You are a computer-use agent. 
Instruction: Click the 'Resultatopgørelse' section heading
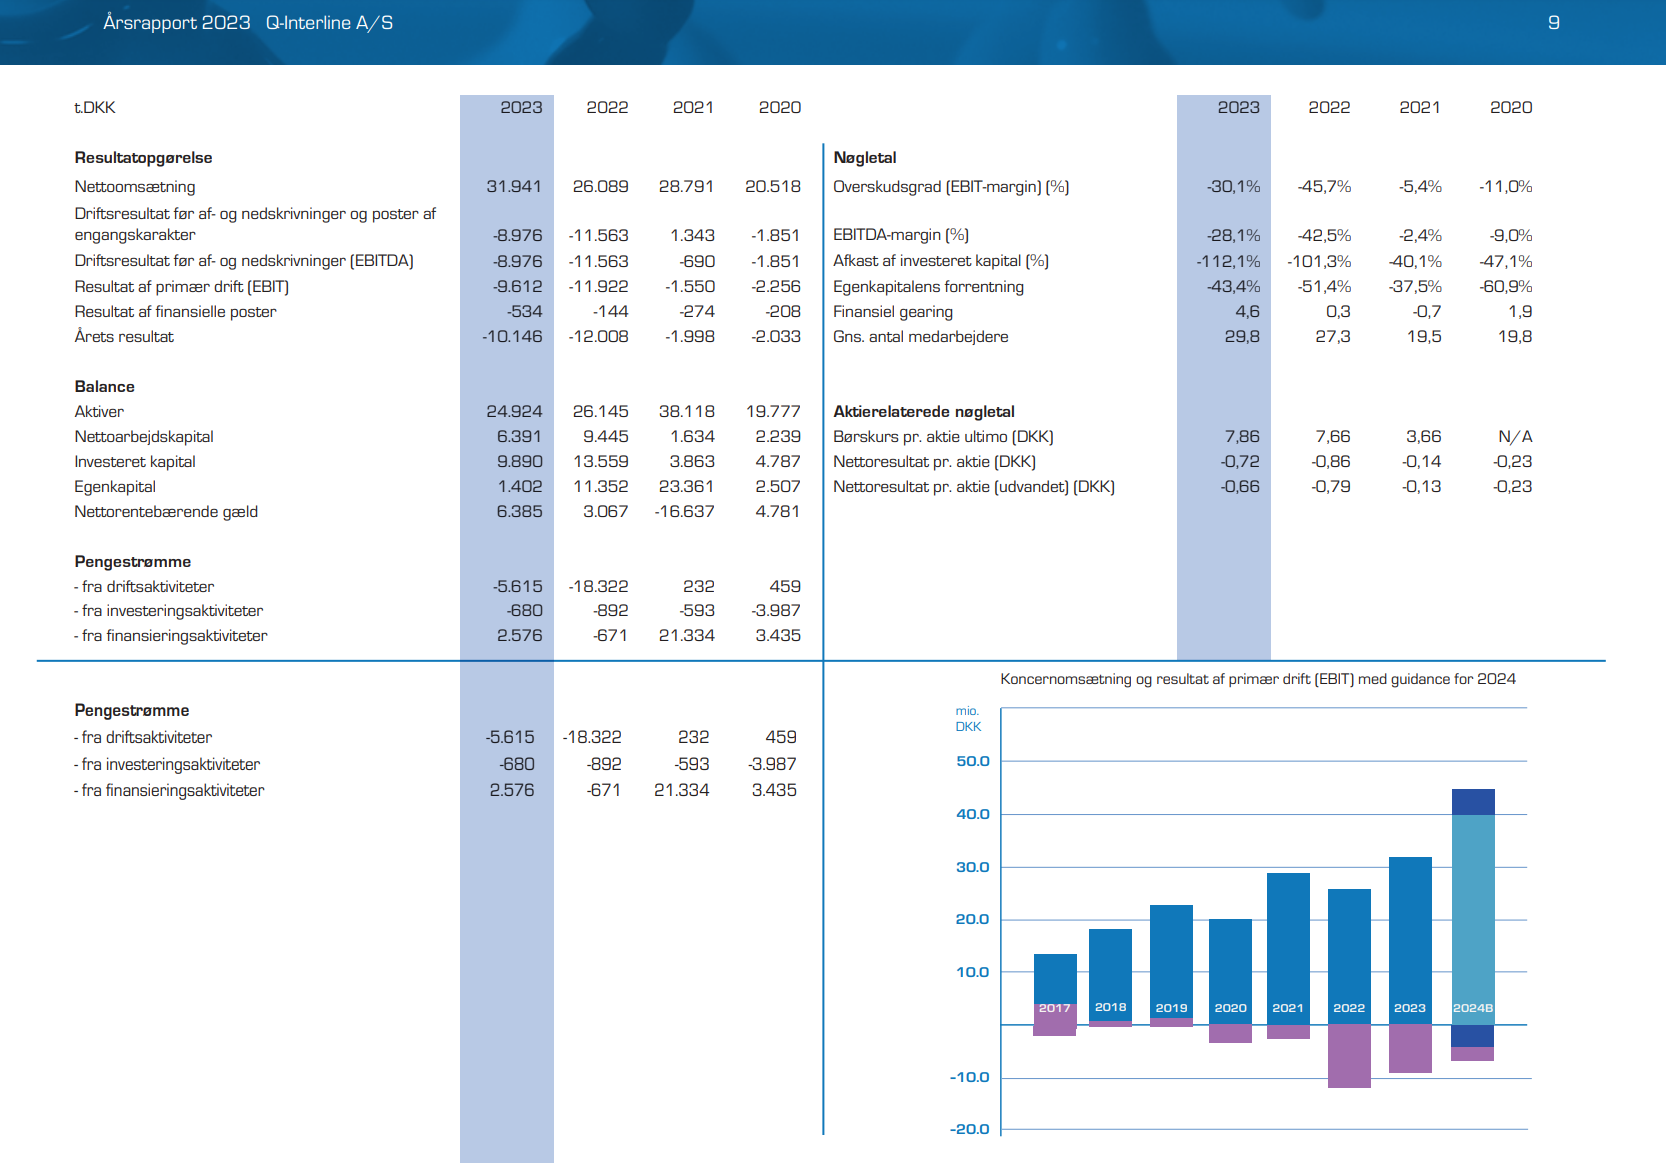pos(143,157)
